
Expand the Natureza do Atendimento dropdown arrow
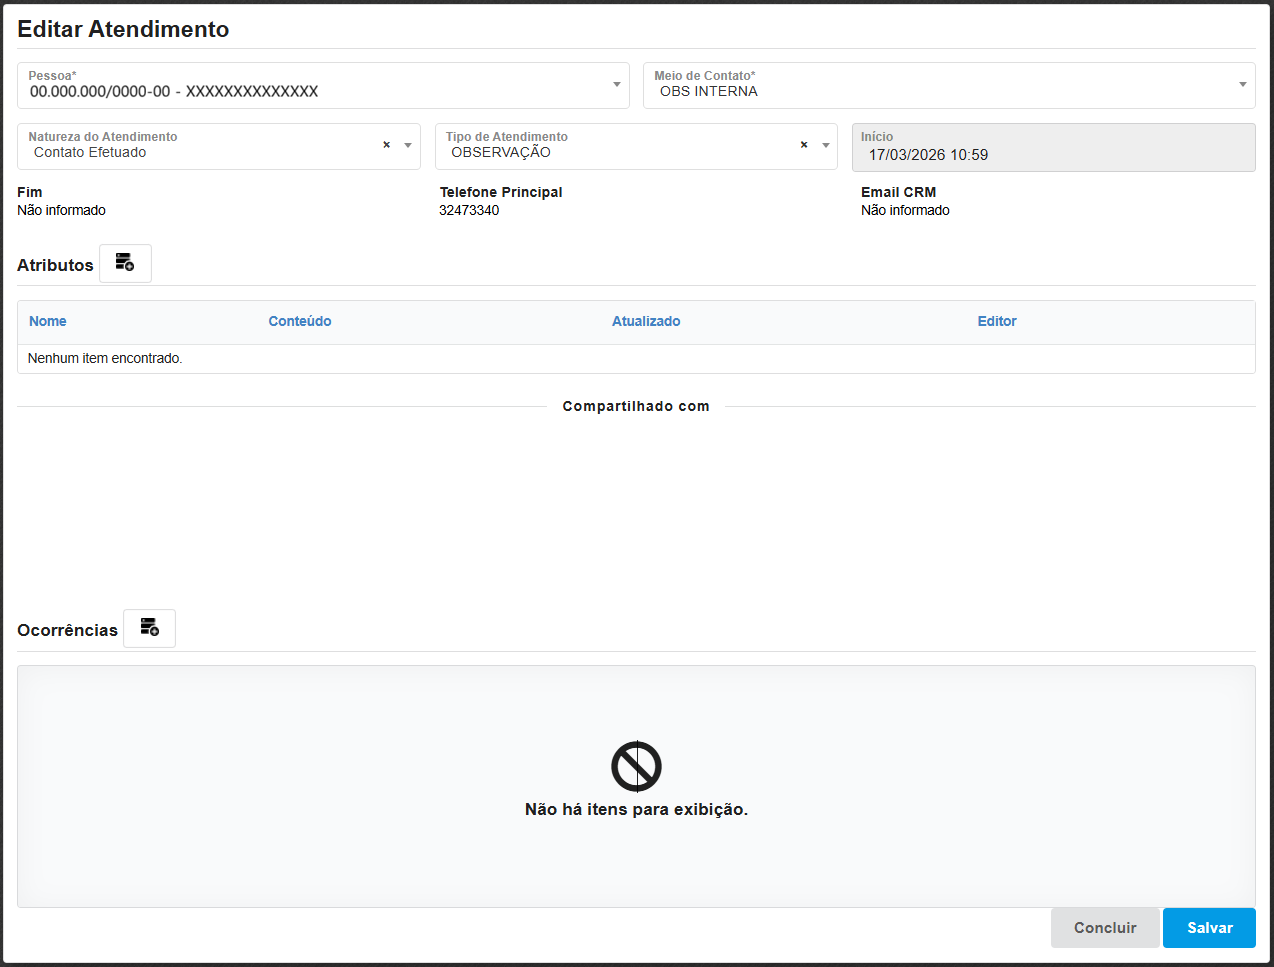[x=408, y=146]
